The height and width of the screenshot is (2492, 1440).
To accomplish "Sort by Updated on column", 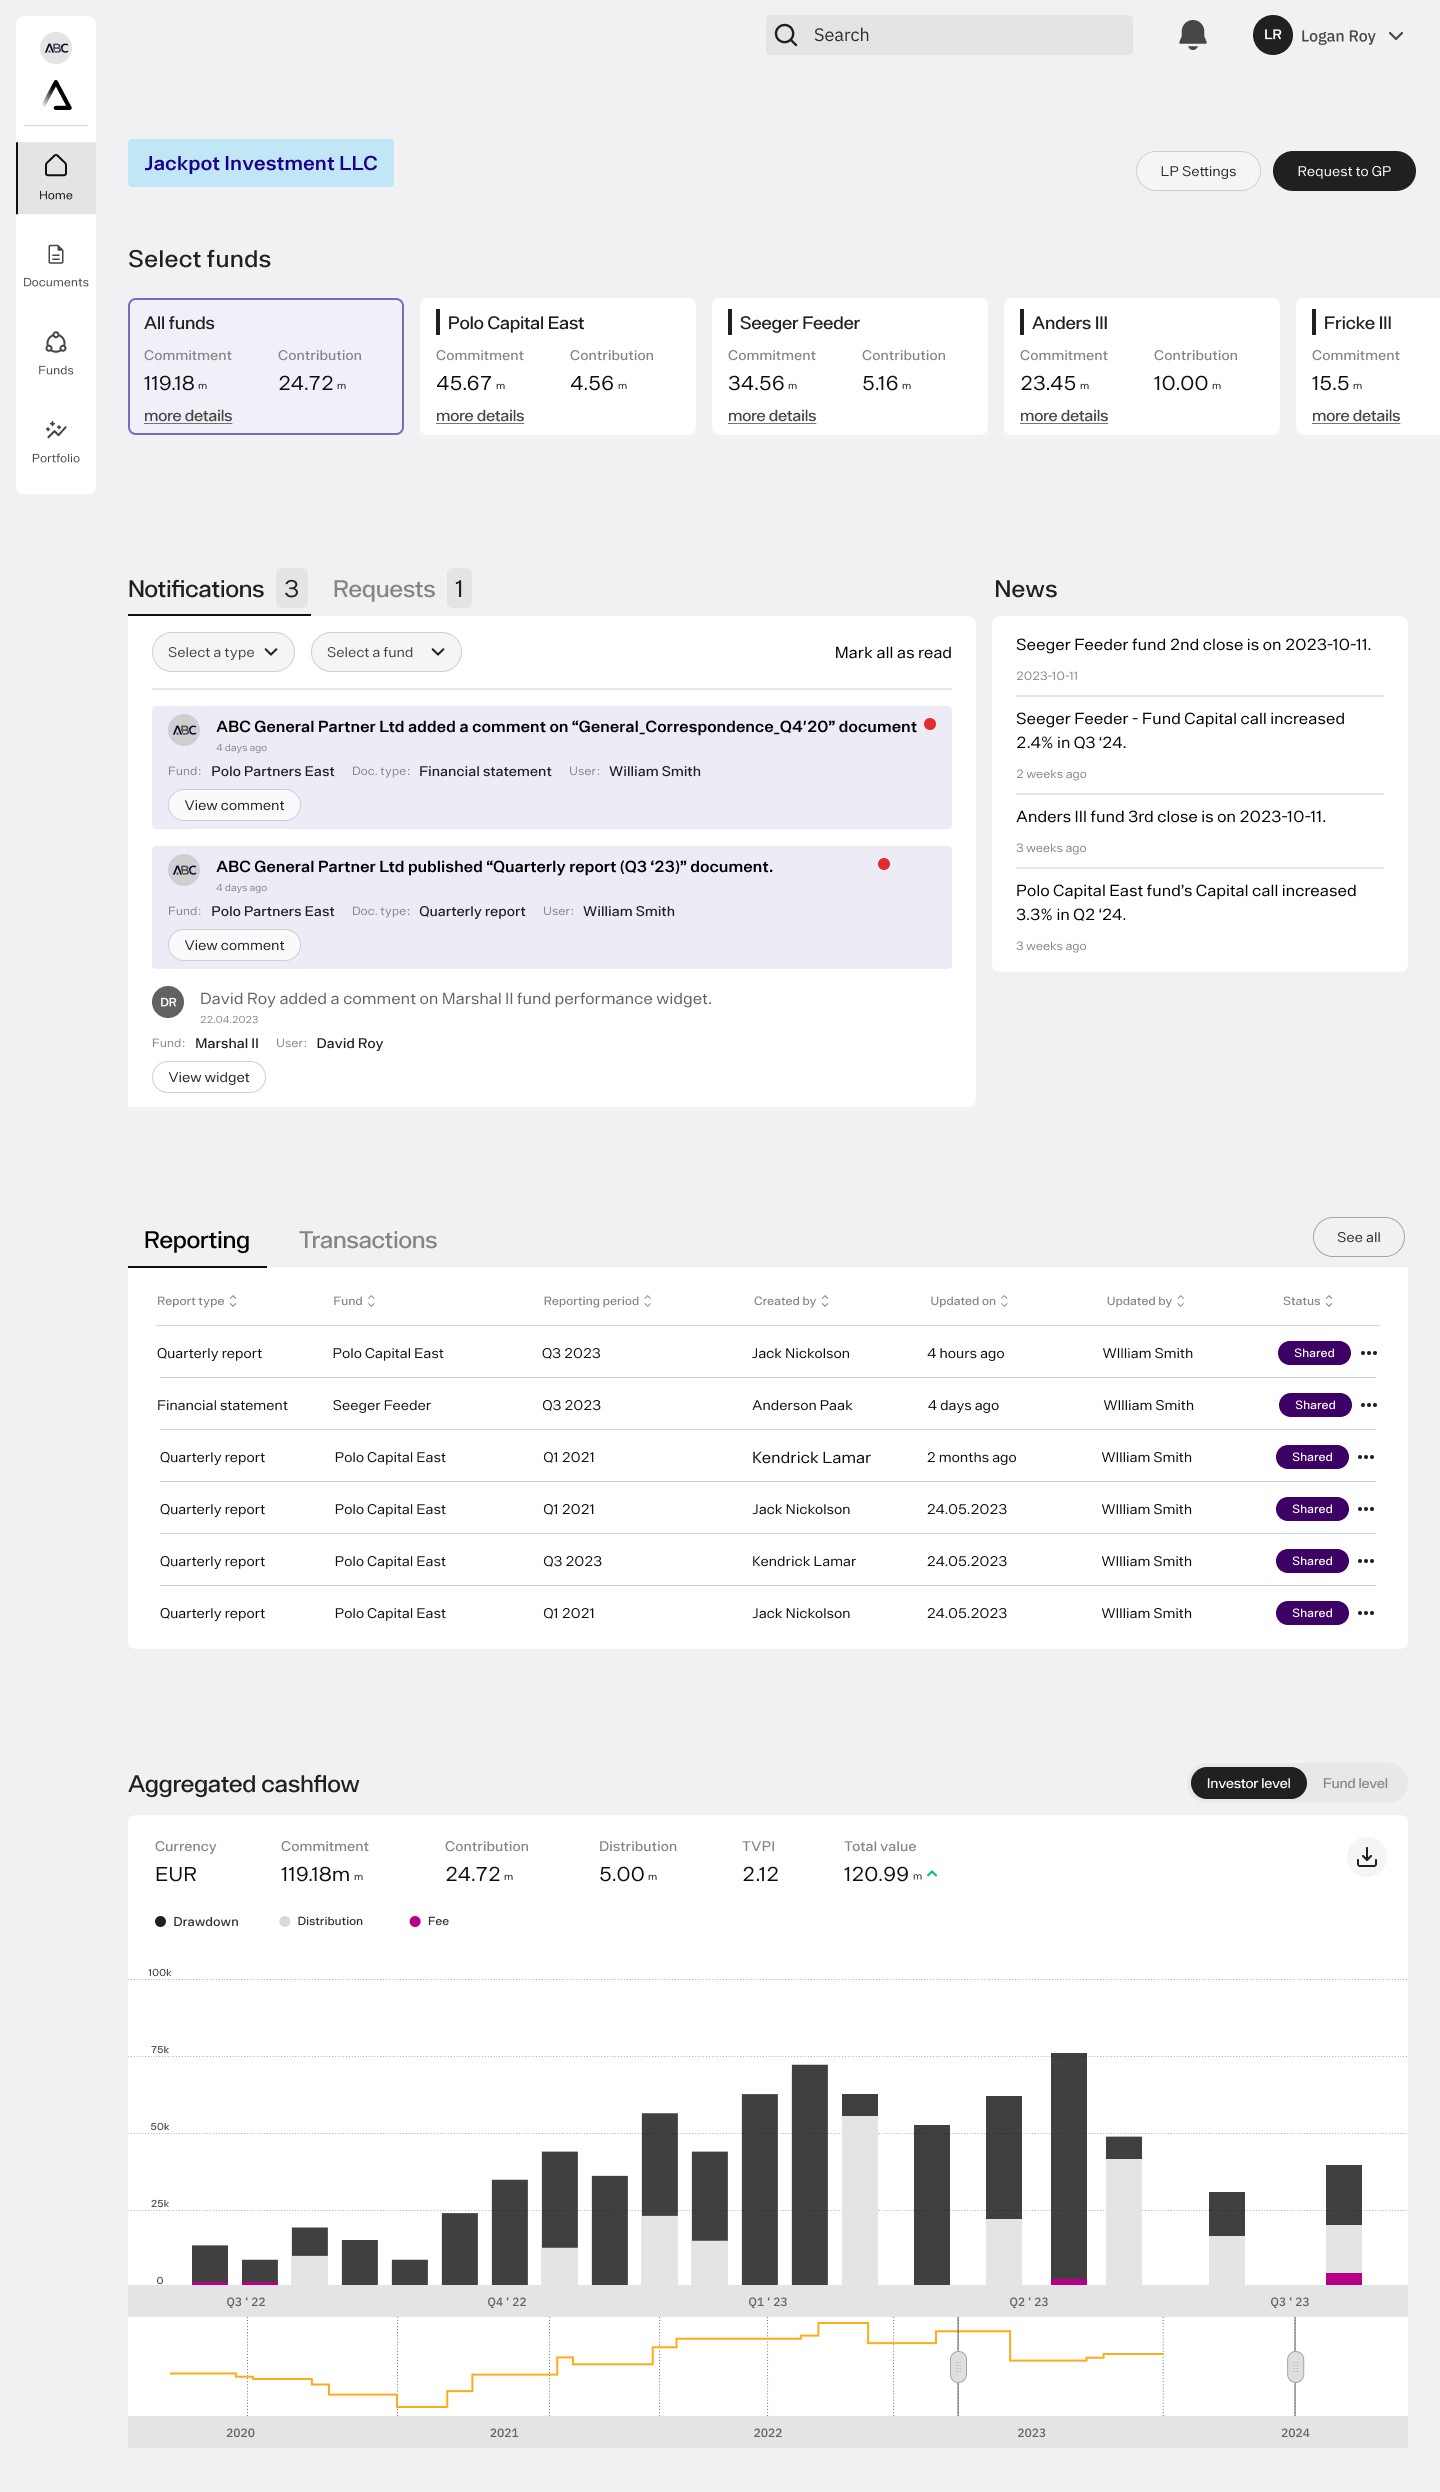I will pyautogui.click(x=969, y=1301).
